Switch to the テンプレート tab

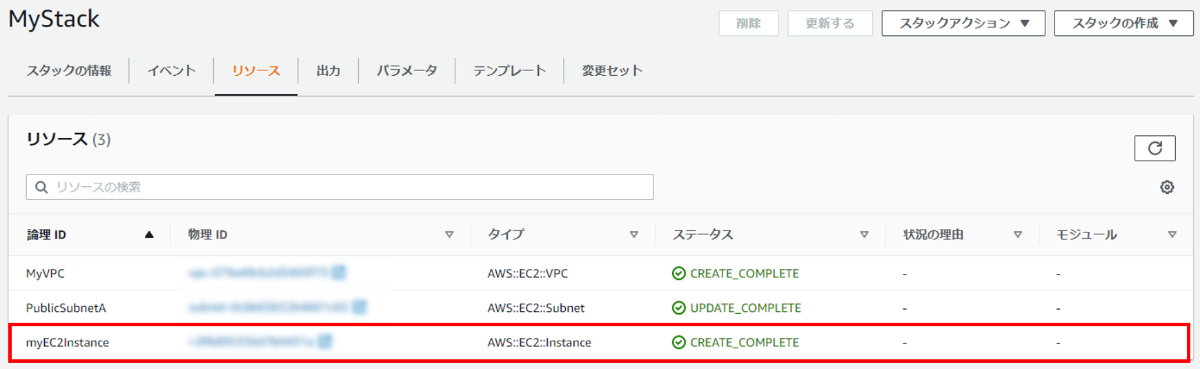(510, 71)
